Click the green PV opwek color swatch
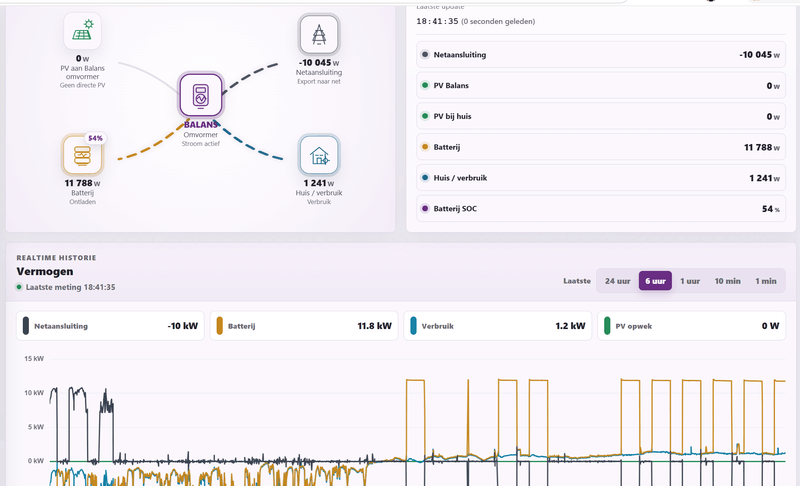 coord(607,326)
